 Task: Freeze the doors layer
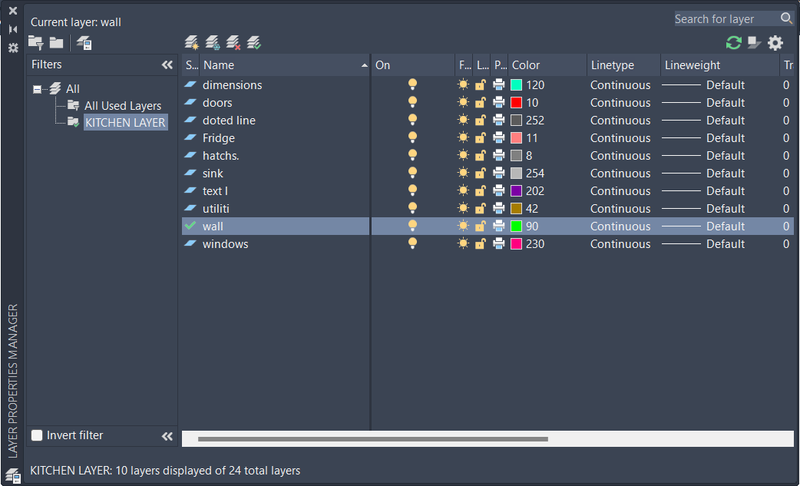click(463, 103)
